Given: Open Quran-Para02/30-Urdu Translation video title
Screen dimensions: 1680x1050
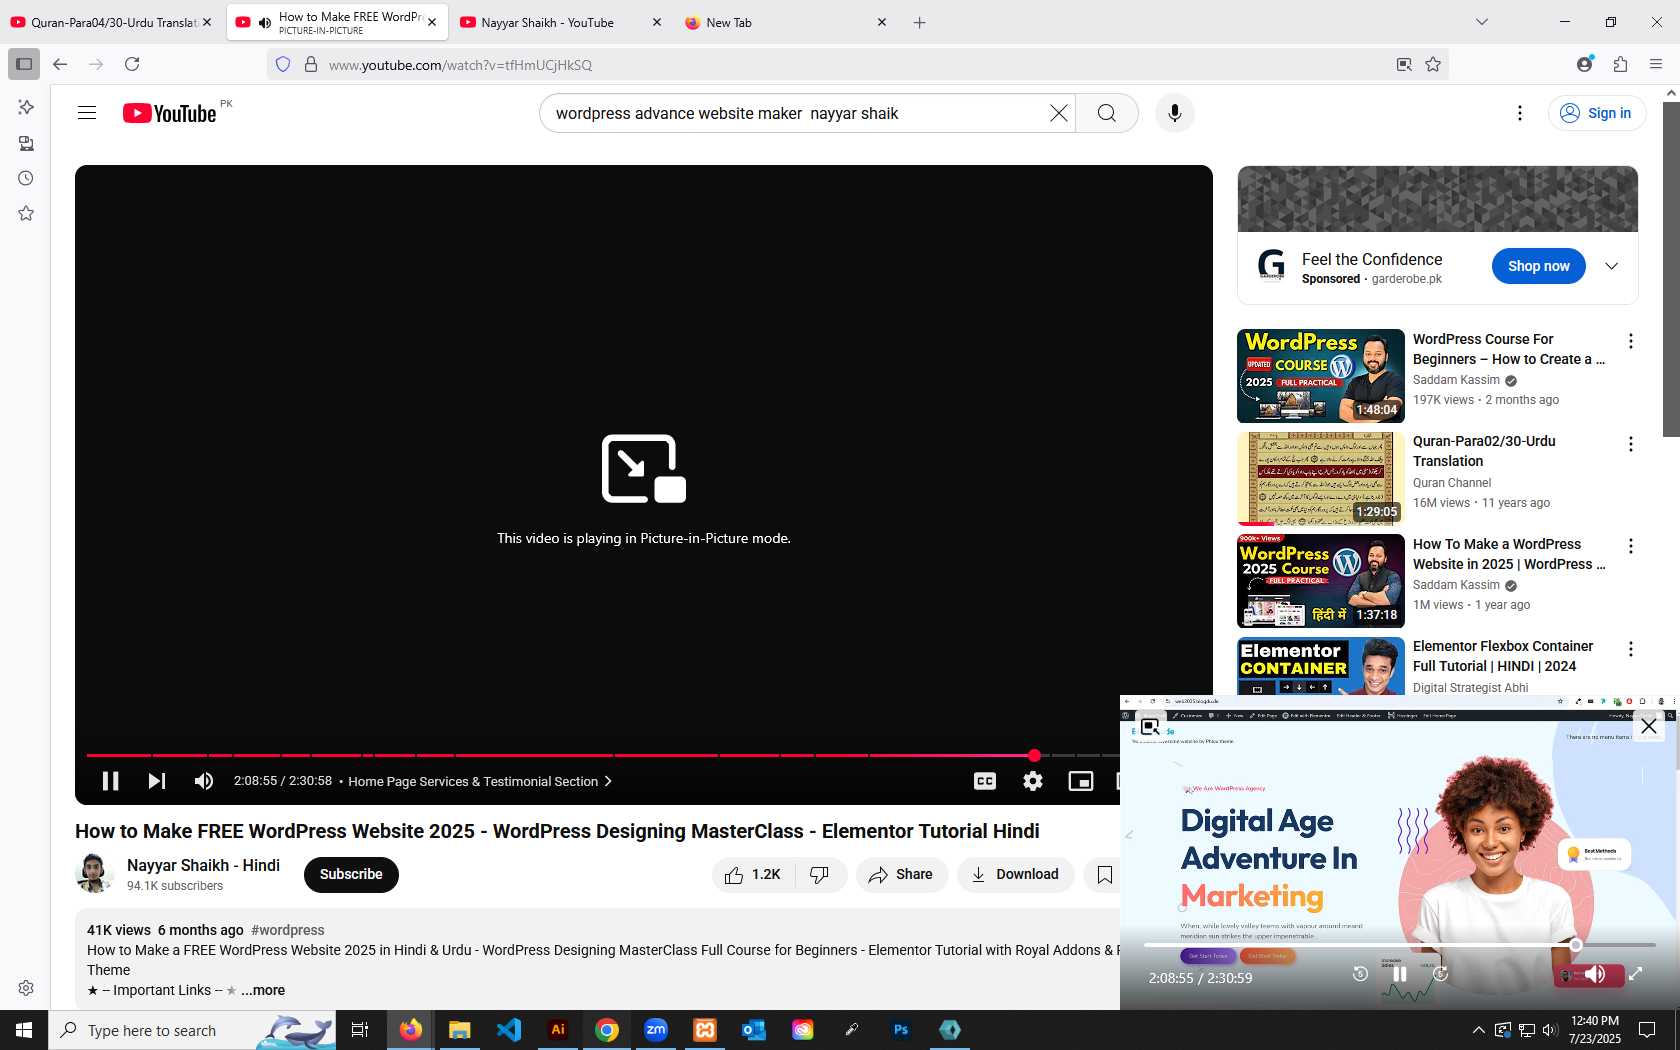Looking at the screenshot, I should [x=1484, y=451].
